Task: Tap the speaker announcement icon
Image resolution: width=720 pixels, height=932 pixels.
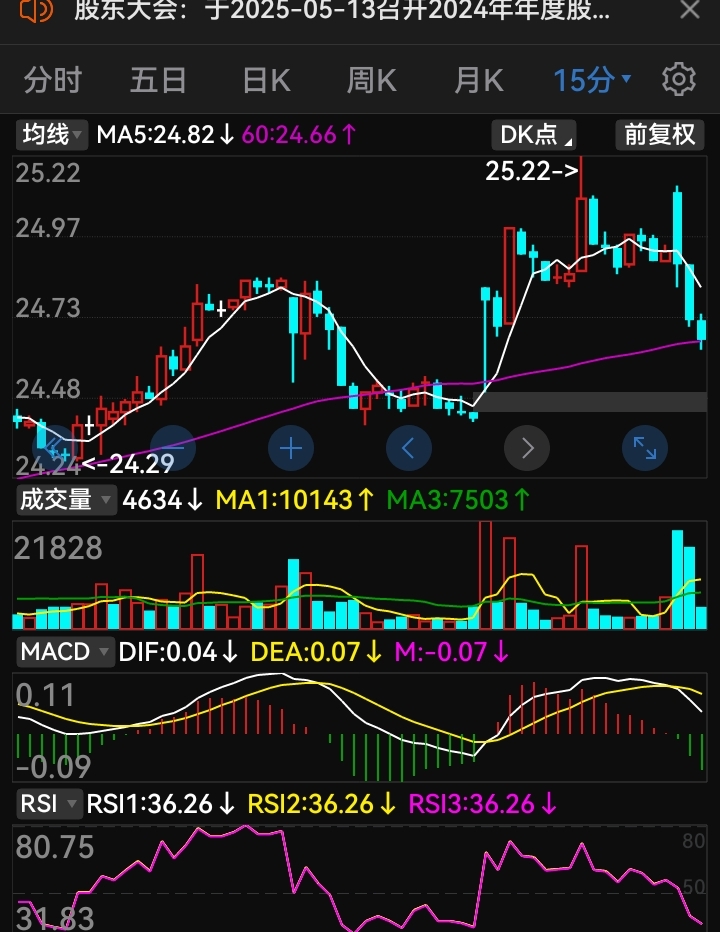Action: click(x=36, y=9)
